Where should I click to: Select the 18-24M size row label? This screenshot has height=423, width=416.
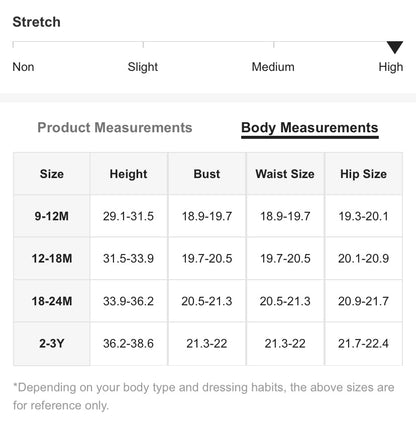click(52, 301)
